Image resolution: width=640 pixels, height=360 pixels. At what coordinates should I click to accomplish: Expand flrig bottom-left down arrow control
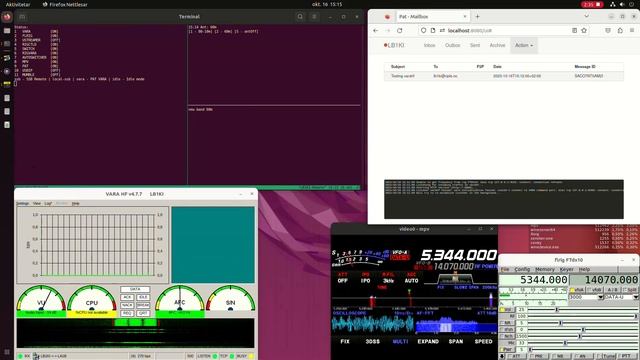(x=502, y=356)
